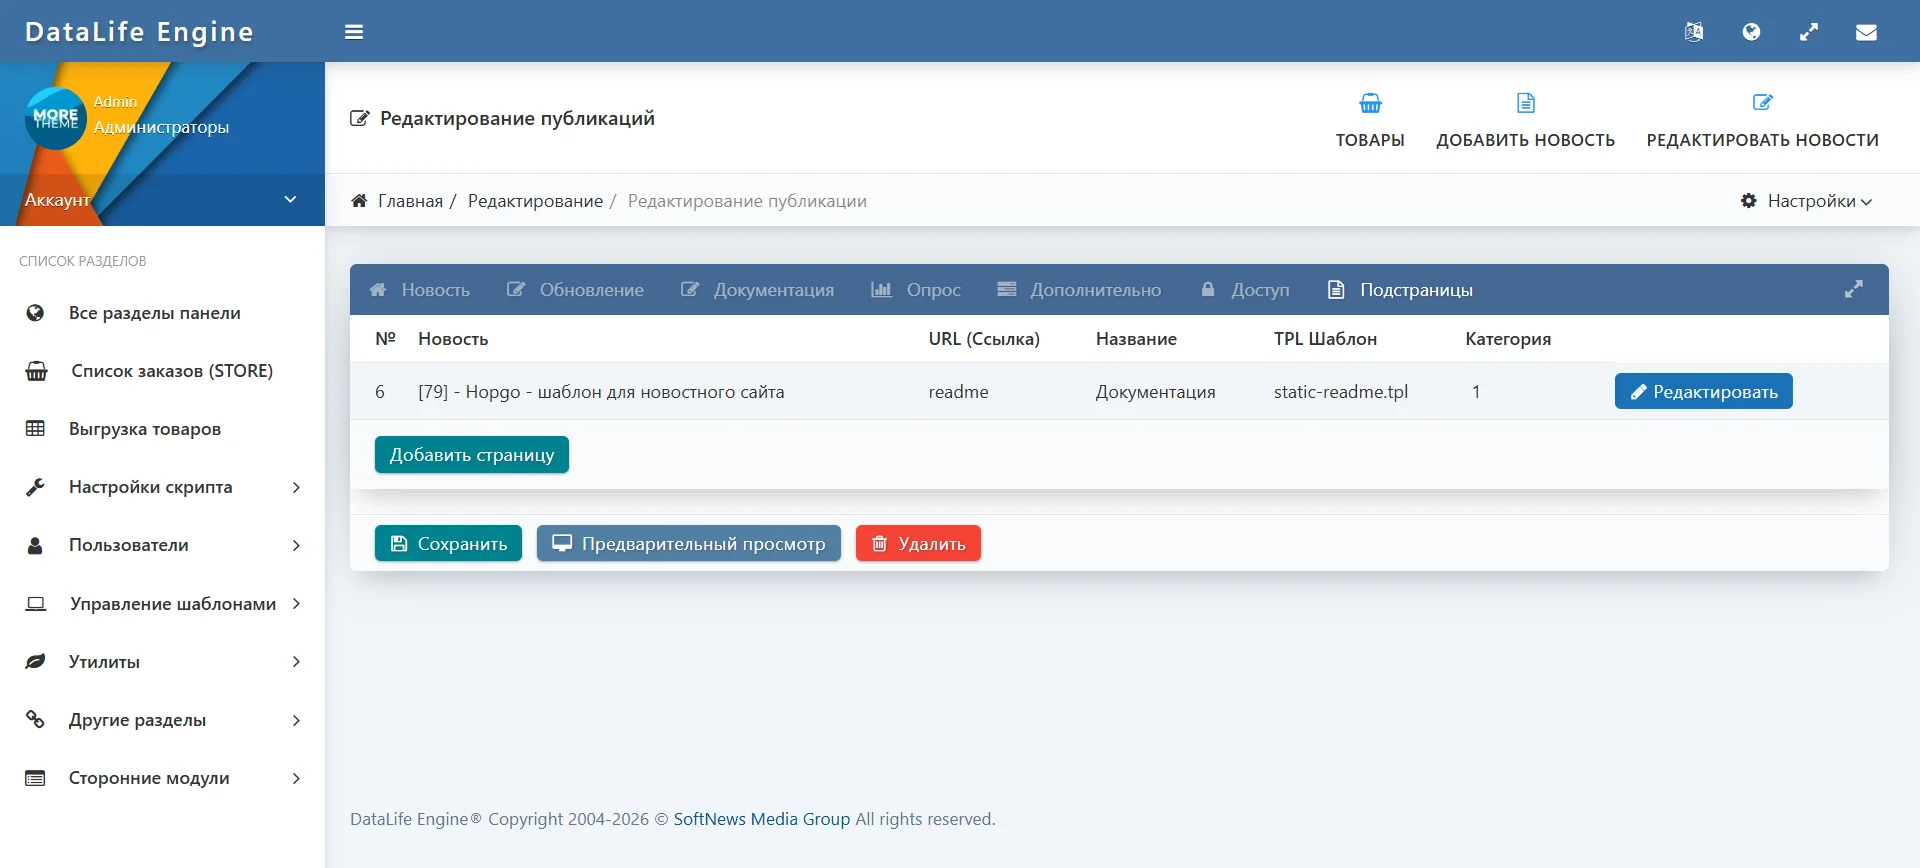Click the Товары basket icon
The width and height of the screenshot is (1920, 868).
(x=1370, y=104)
